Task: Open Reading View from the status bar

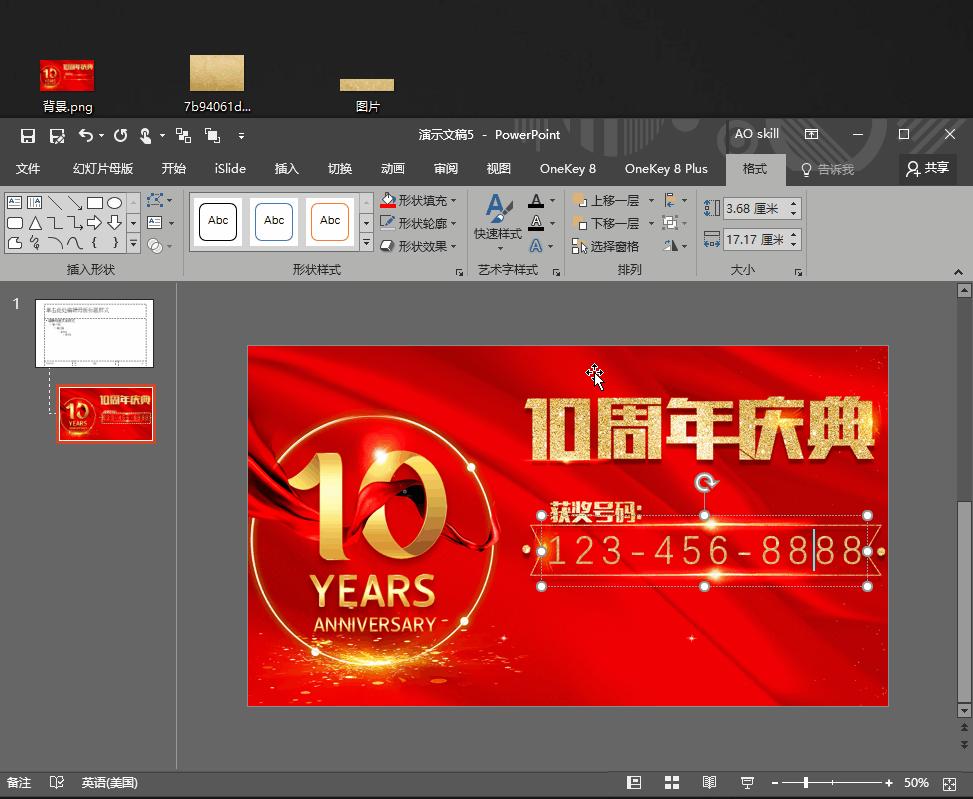Action: [709, 783]
